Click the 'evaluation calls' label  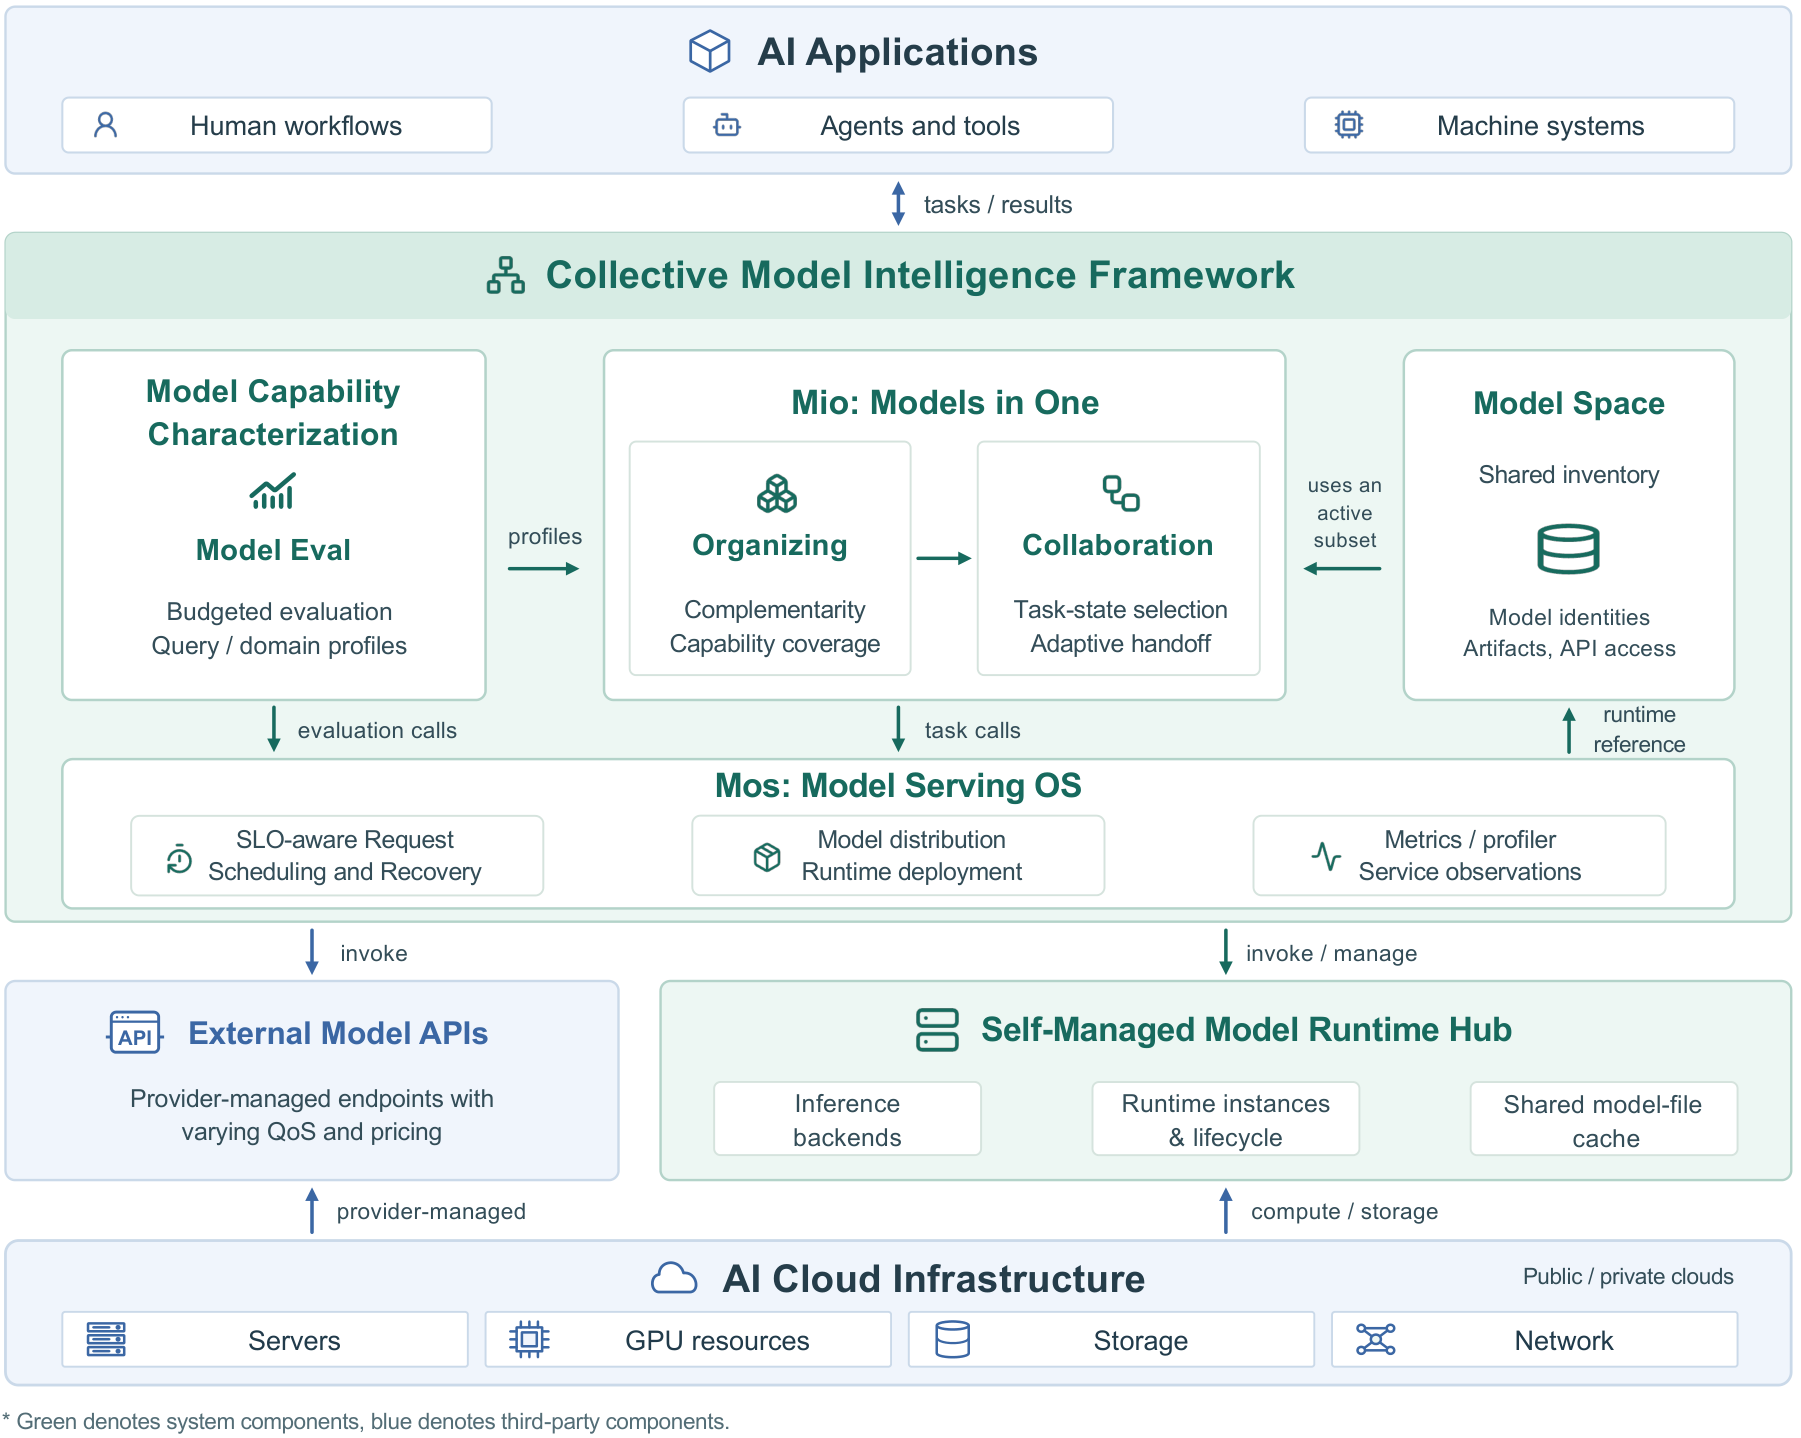click(x=377, y=731)
